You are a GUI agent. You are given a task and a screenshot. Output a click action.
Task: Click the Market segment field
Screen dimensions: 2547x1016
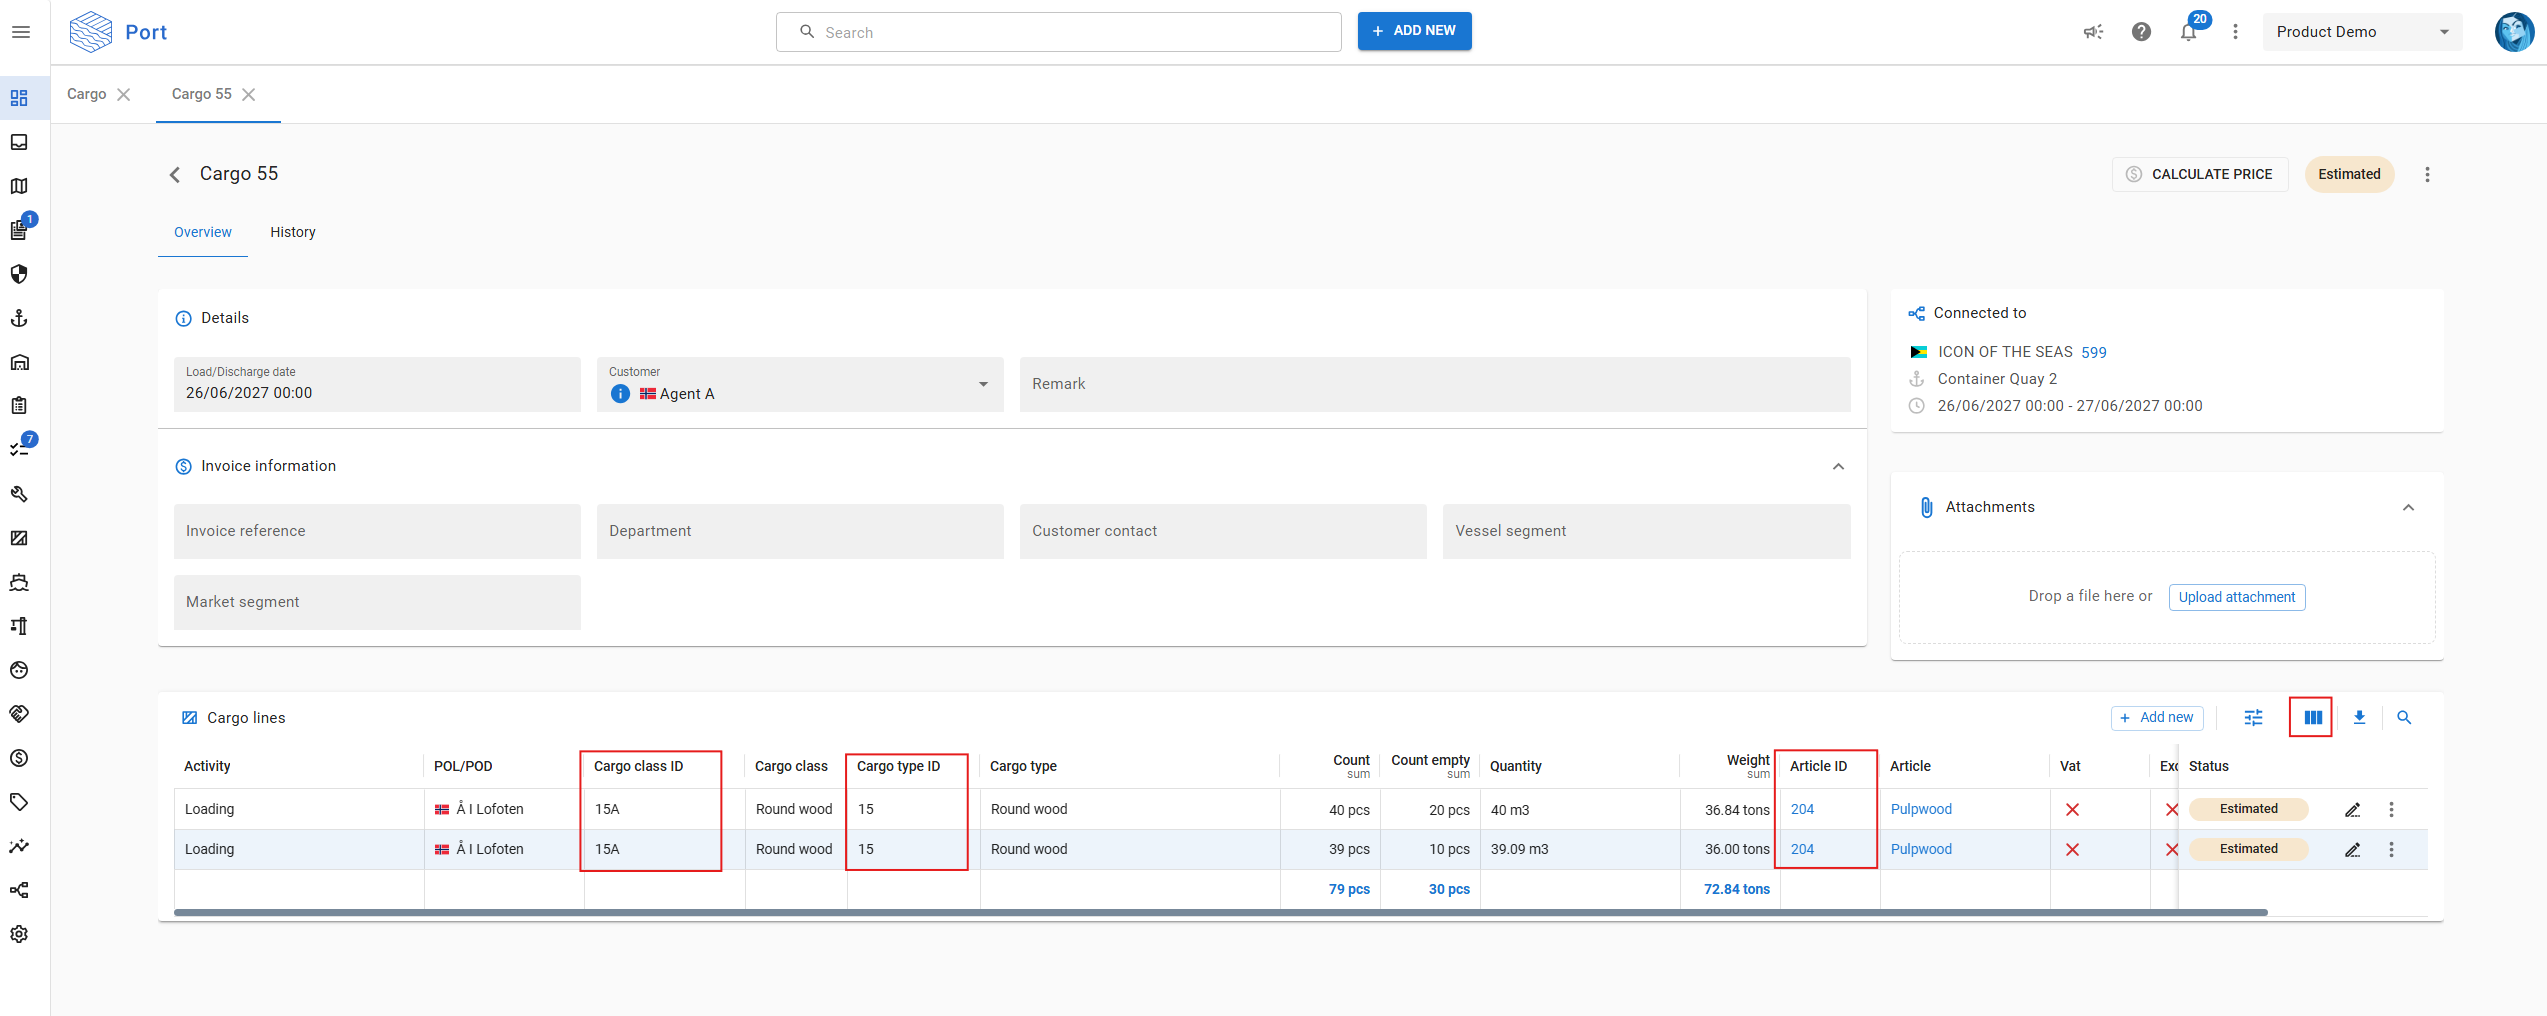[x=377, y=603]
